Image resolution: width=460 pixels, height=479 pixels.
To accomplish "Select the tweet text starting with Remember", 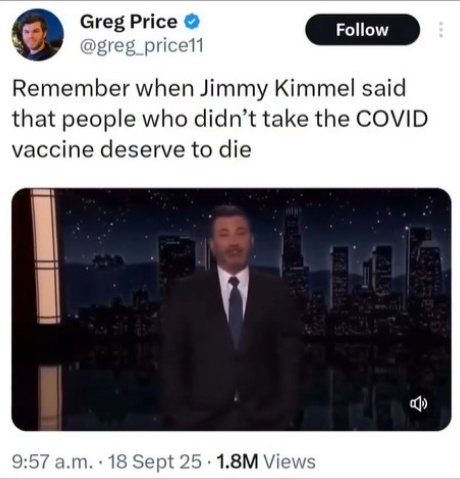I will 220,119.
